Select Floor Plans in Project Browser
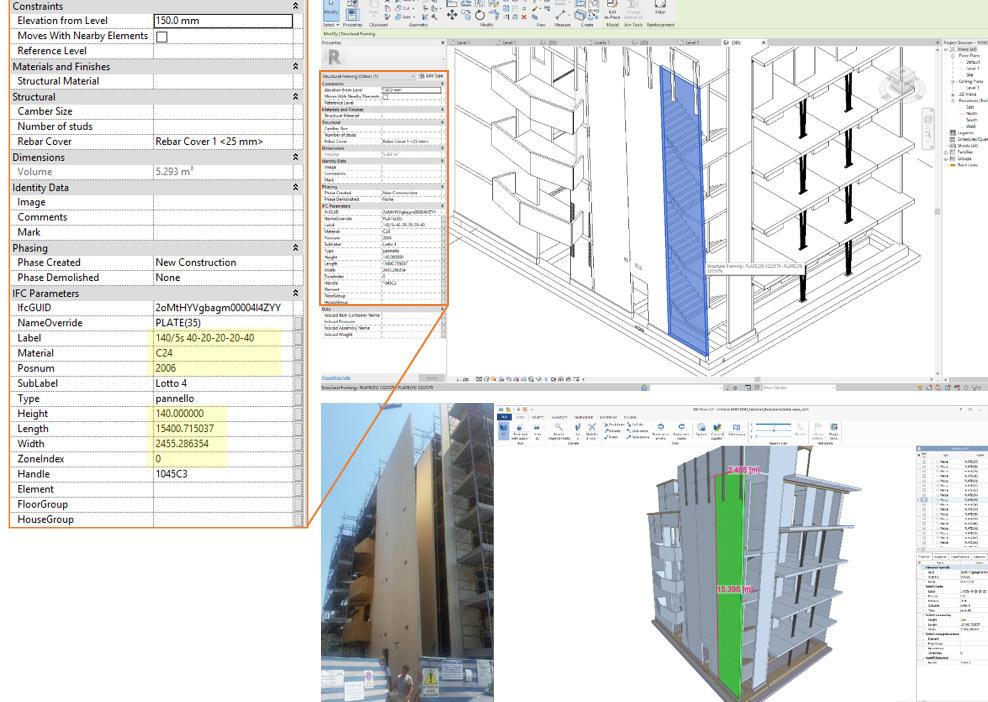Image resolution: width=988 pixels, height=702 pixels. [x=969, y=55]
